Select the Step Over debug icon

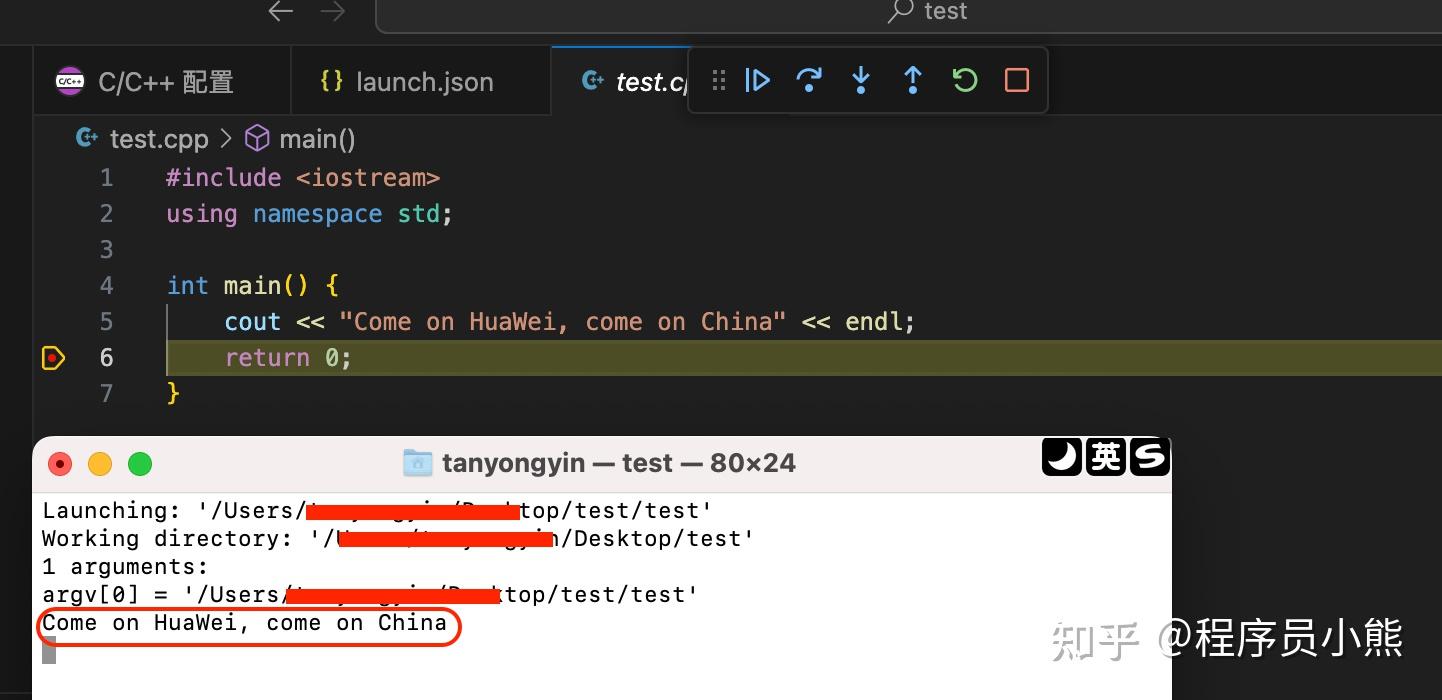click(x=809, y=80)
